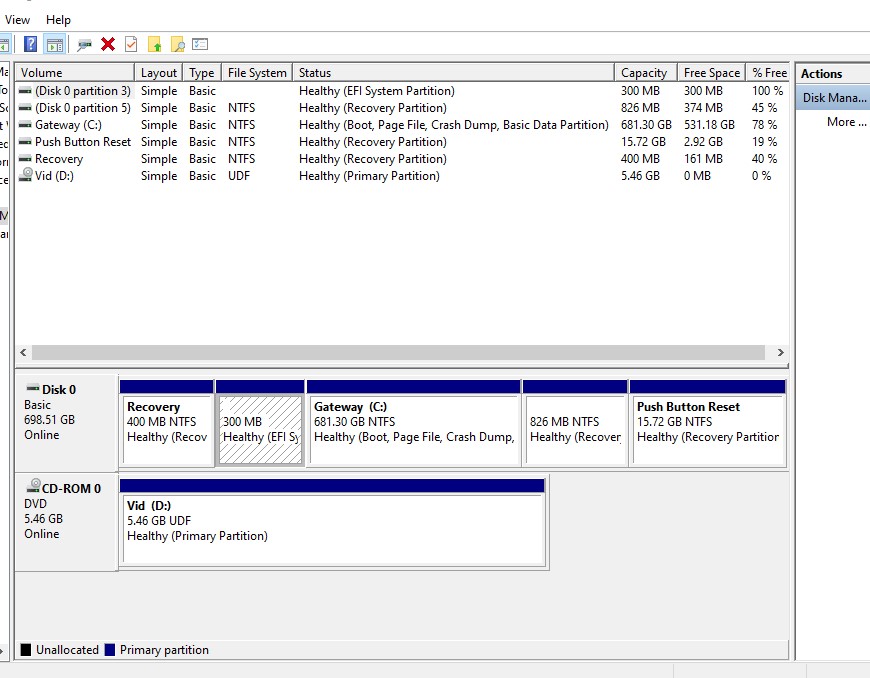Click the horizontal scrollbar right arrow

tap(780, 352)
